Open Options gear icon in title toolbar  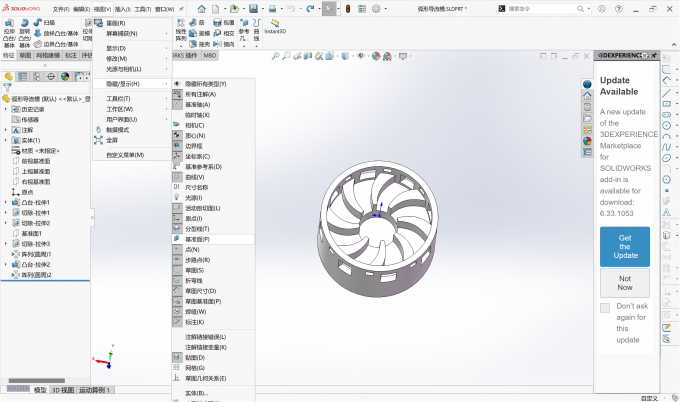coord(376,9)
